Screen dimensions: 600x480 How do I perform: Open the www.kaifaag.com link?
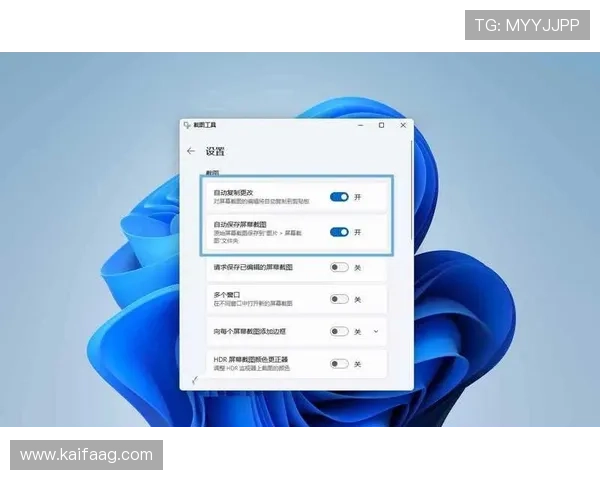pyautogui.click(x=87, y=455)
